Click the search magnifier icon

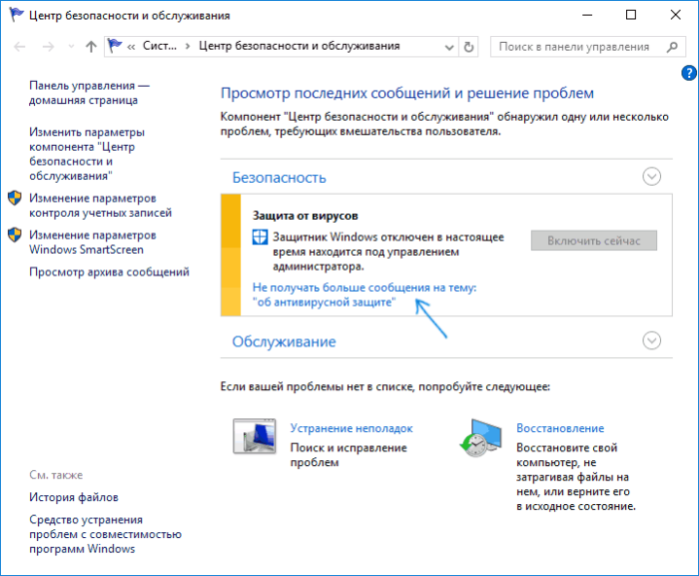coord(672,47)
